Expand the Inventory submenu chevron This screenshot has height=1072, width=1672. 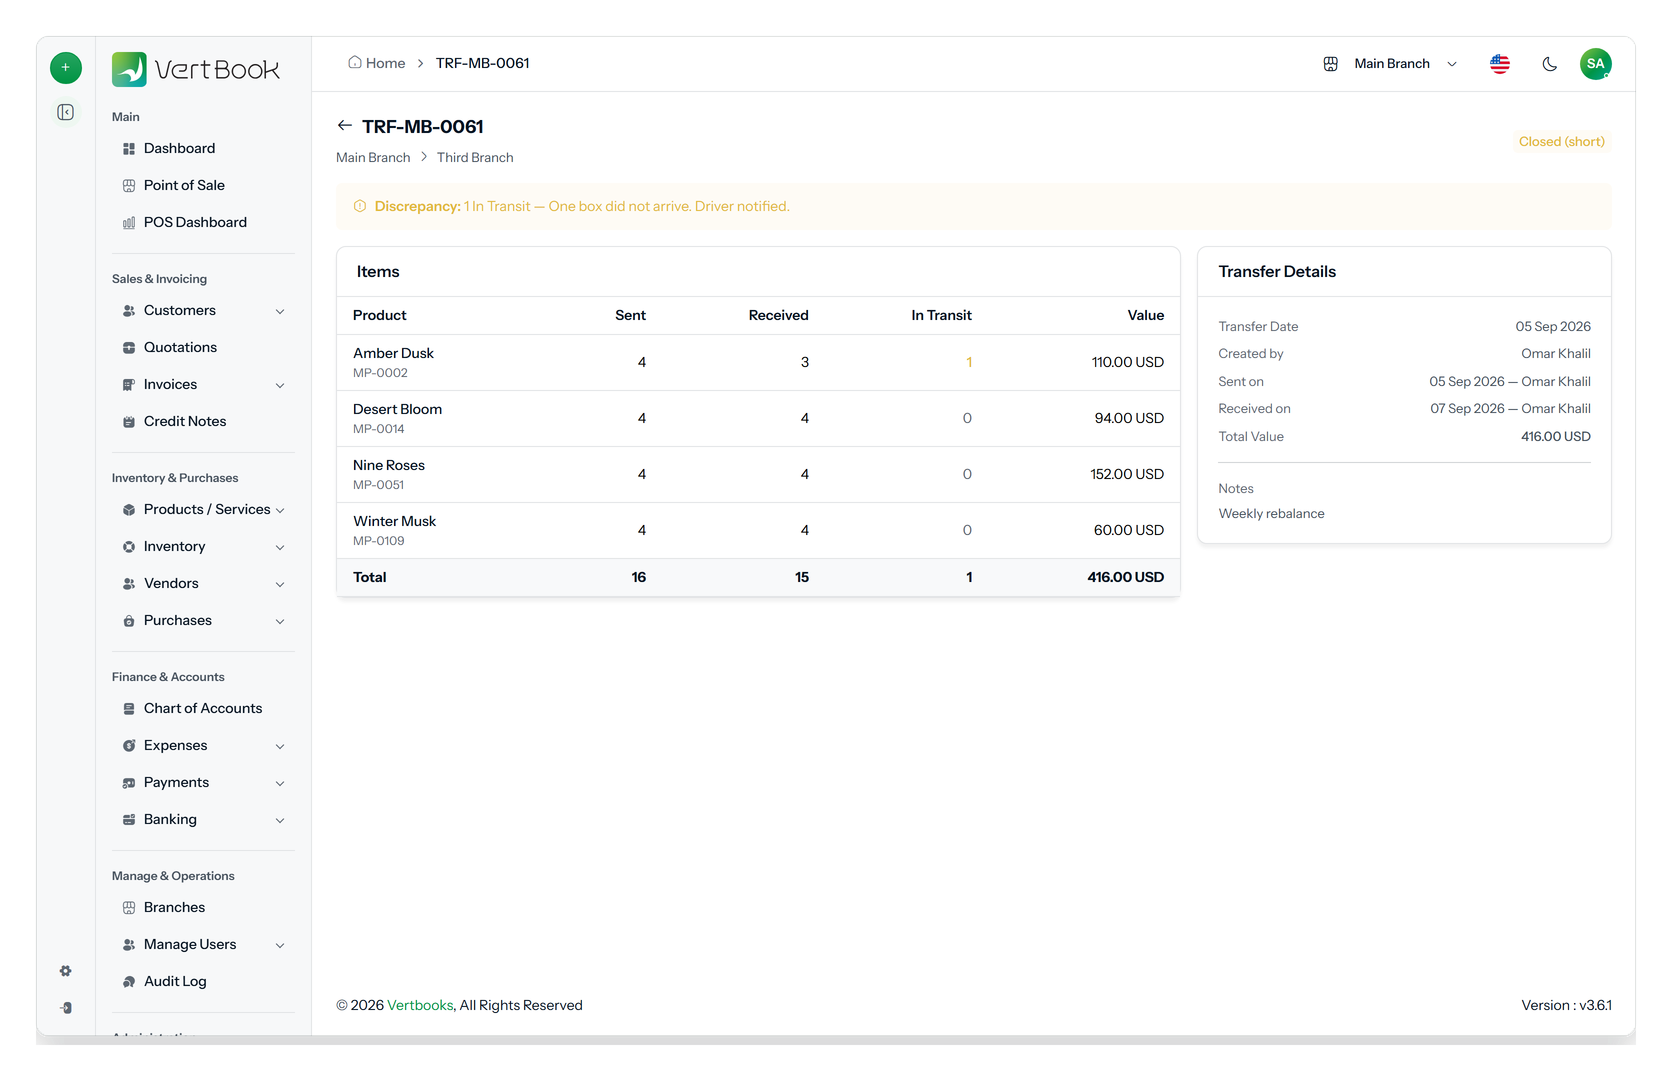click(x=280, y=547)
